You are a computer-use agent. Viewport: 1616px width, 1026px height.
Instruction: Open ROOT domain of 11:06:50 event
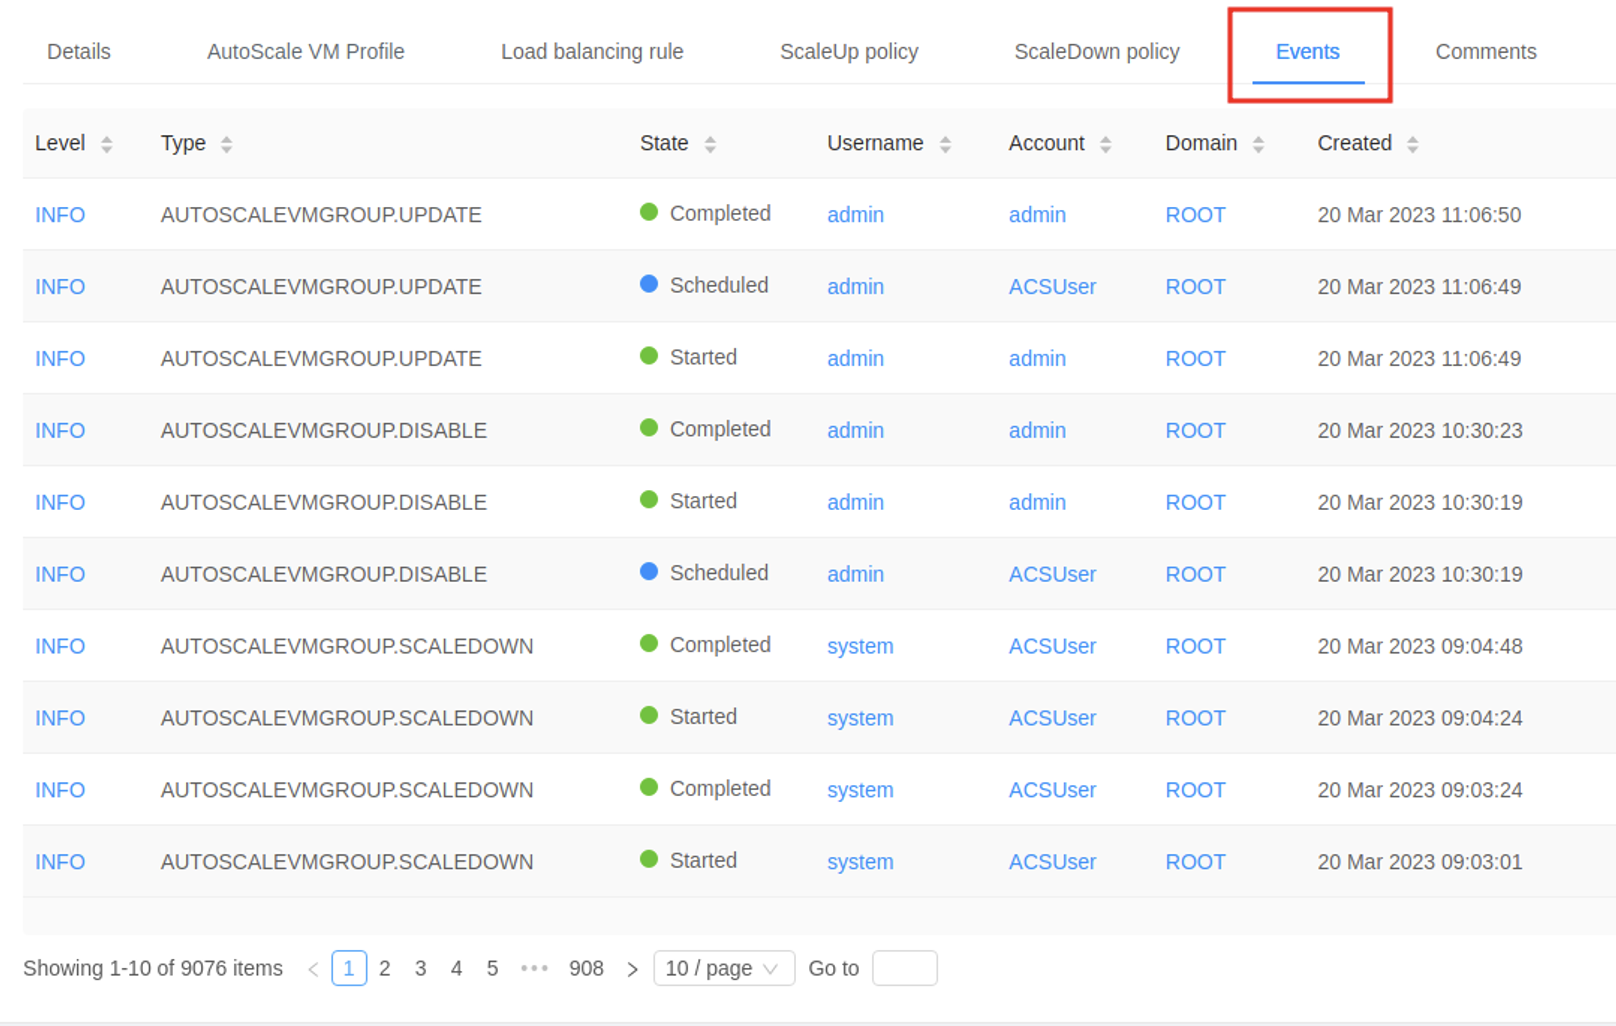(1195, 215)
